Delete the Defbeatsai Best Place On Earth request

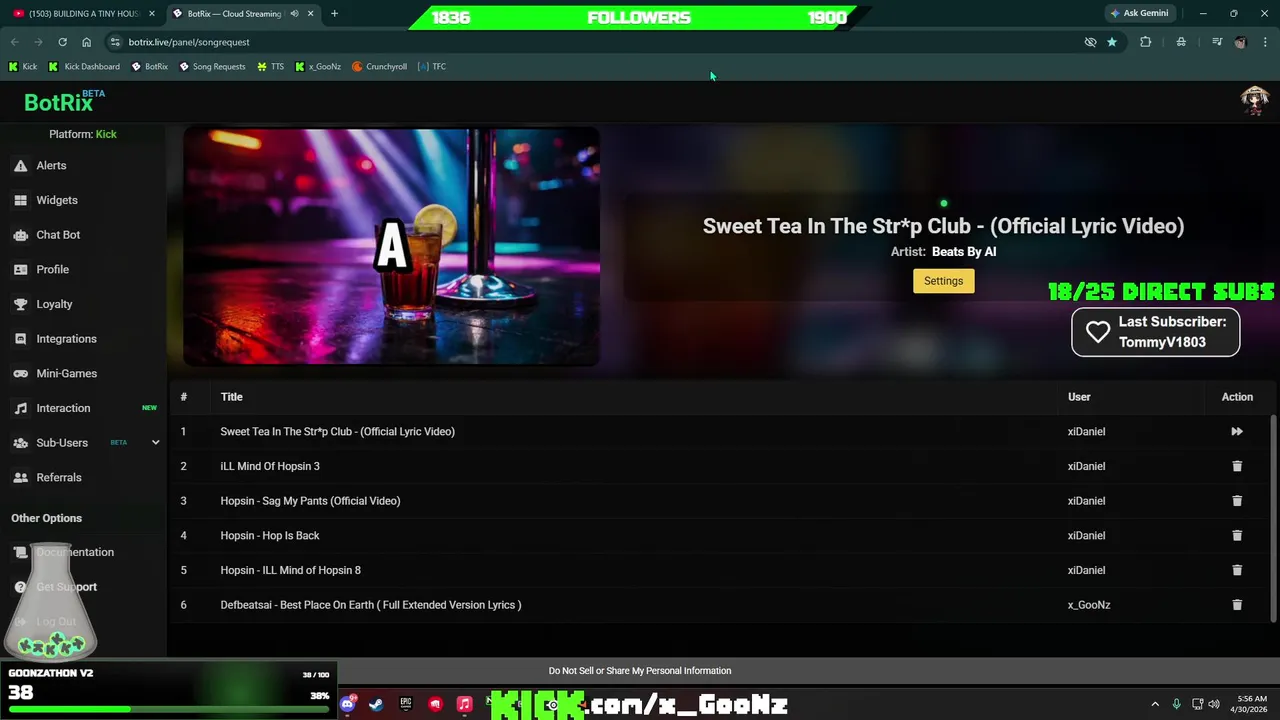click(1237, 605)
